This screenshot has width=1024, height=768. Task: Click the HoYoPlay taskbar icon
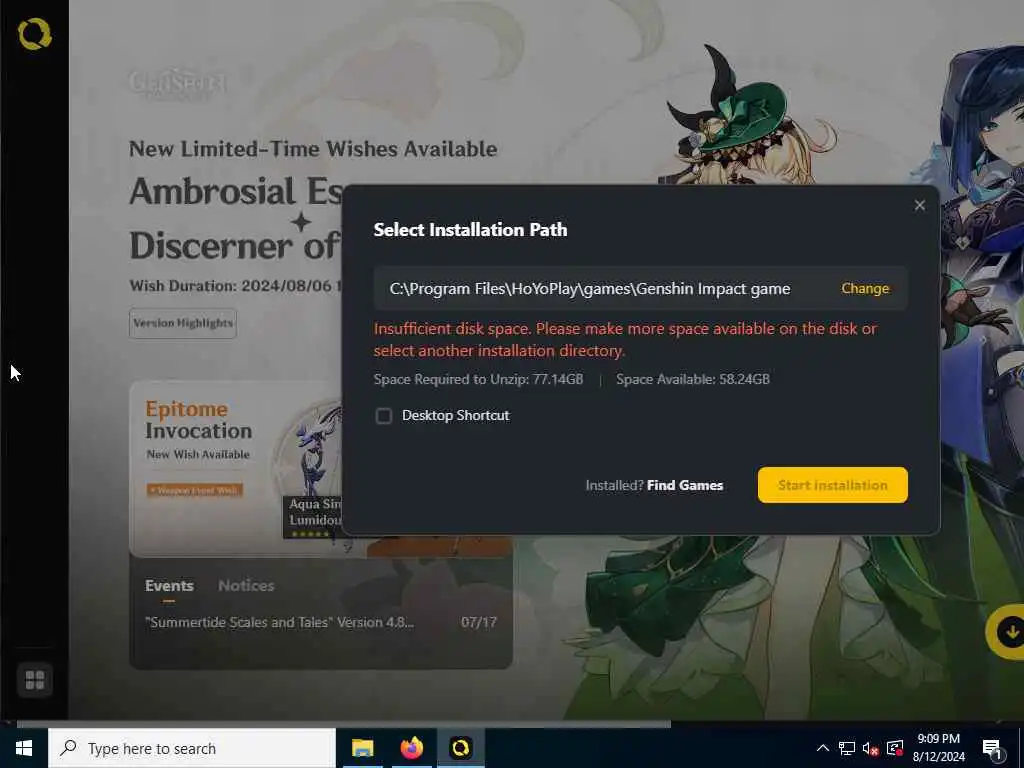[460, 748]
